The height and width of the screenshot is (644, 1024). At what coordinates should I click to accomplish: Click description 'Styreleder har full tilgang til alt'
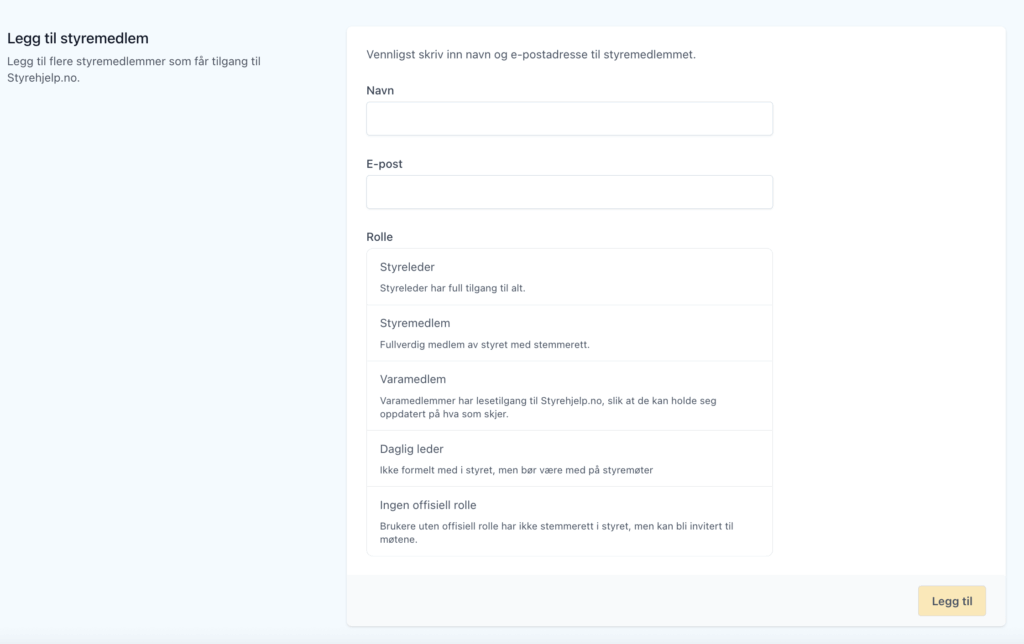point(453,289)
